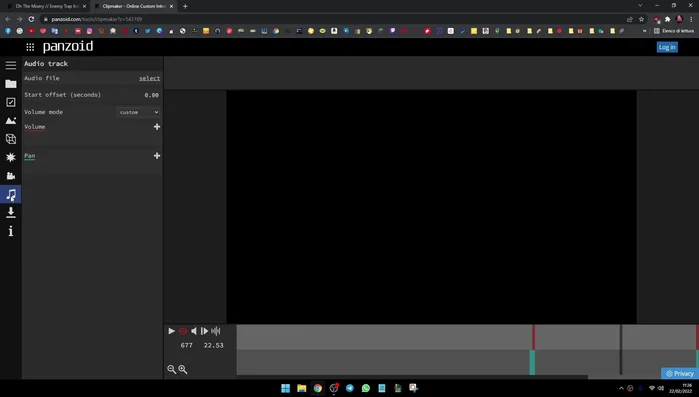Viewport: 699px width, 397px height.
Task: Click the time value 22.53
Action: 214,345
